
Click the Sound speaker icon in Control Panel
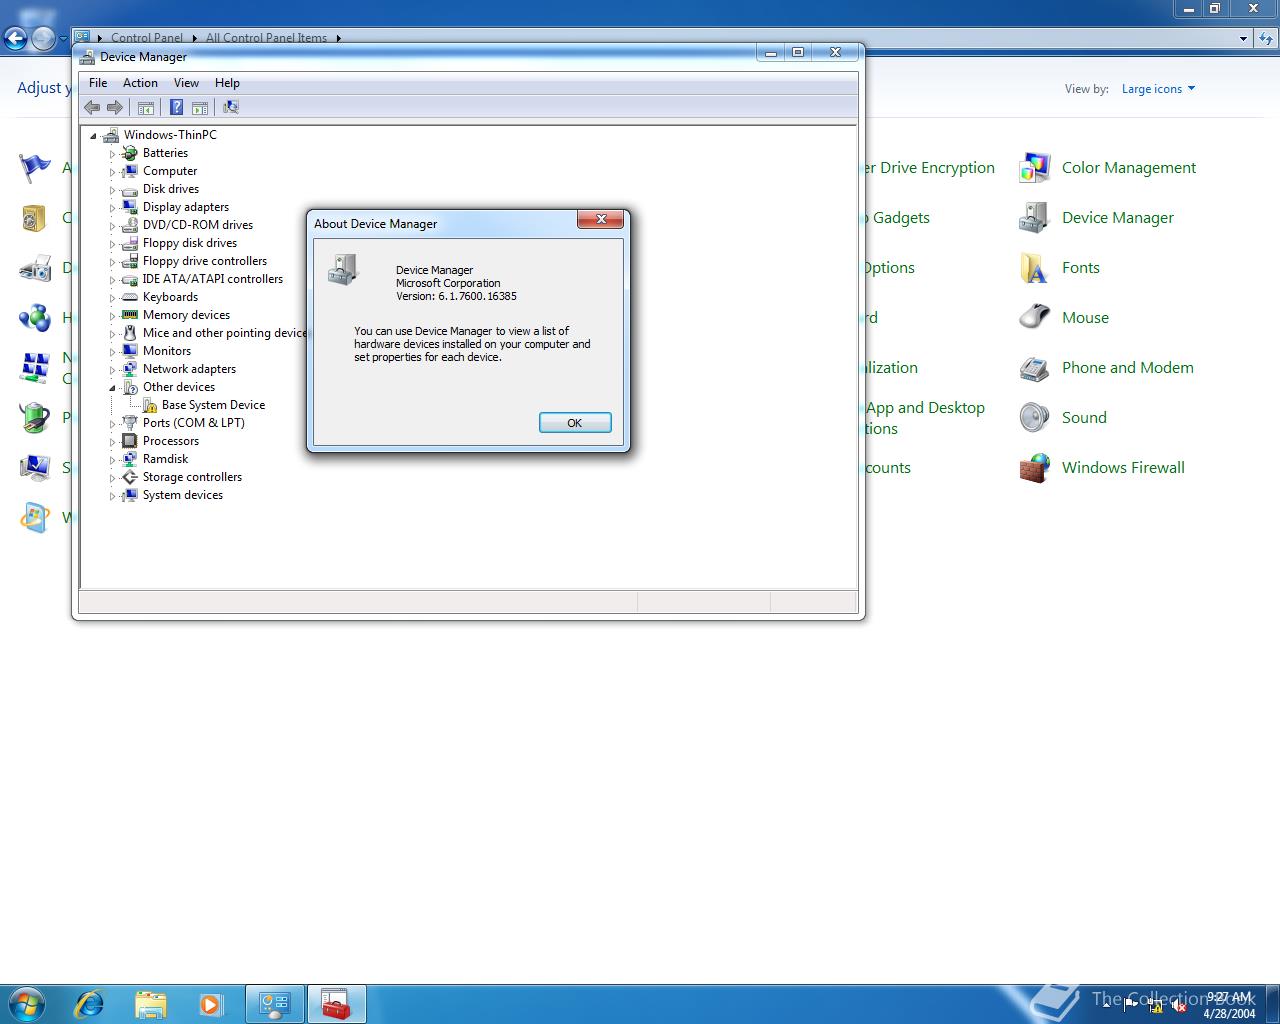[x=1034, y=418]
